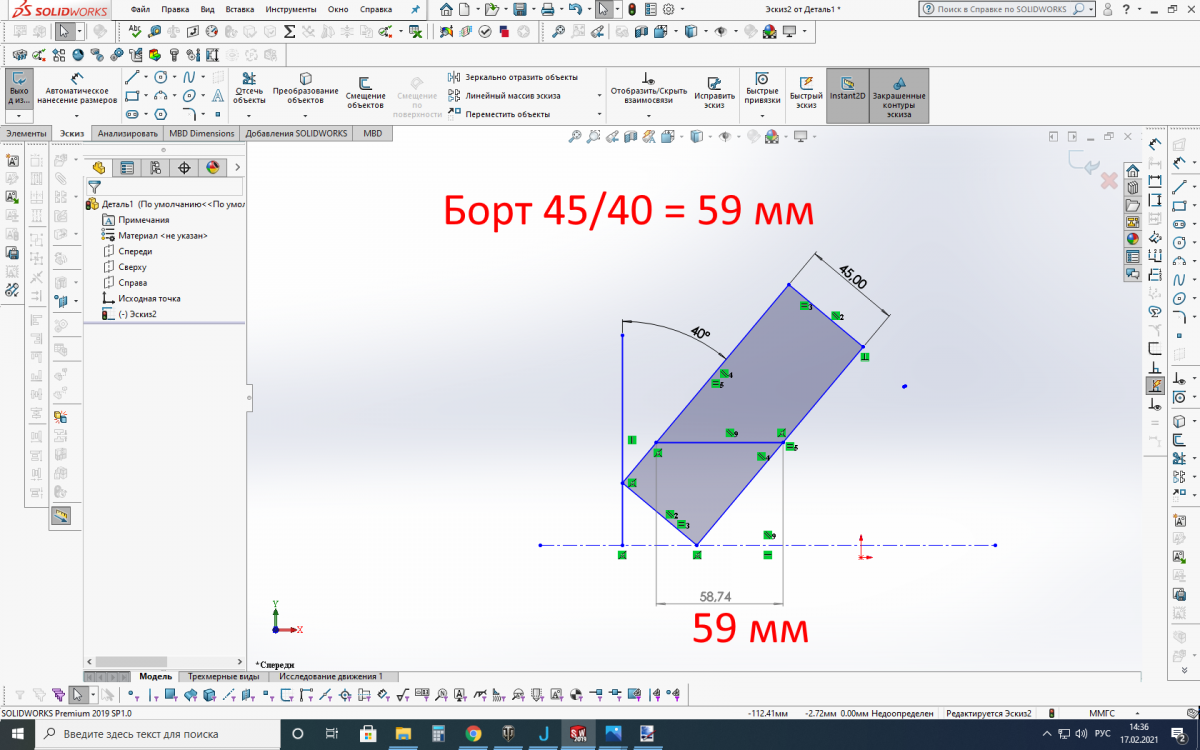Open SOLIDWORKS Options gear icon
The width and height of the screenshot is (1200, 750).
coord(668,9)
